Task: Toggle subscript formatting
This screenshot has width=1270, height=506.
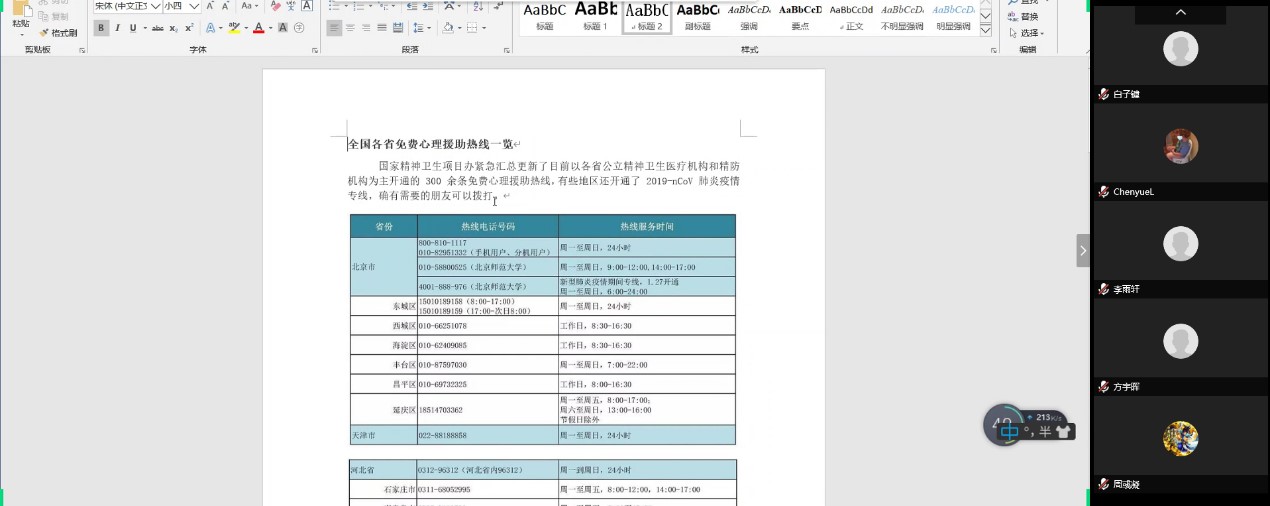Action: pyautogui.click(x=174, y=28)
